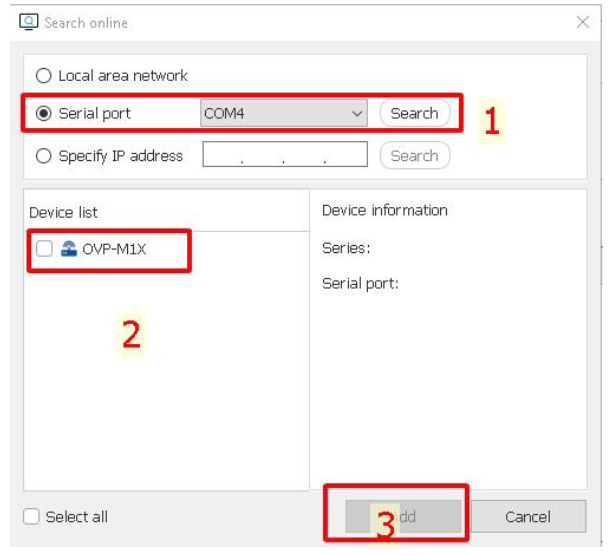
Task: Tick the OVP-M1X device checkbox
Action: pos(44,249)
